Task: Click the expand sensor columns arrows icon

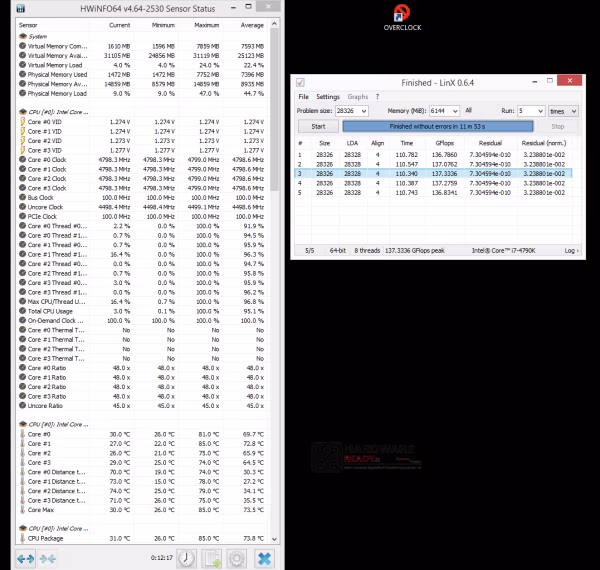Action: [x=26, y=559]
